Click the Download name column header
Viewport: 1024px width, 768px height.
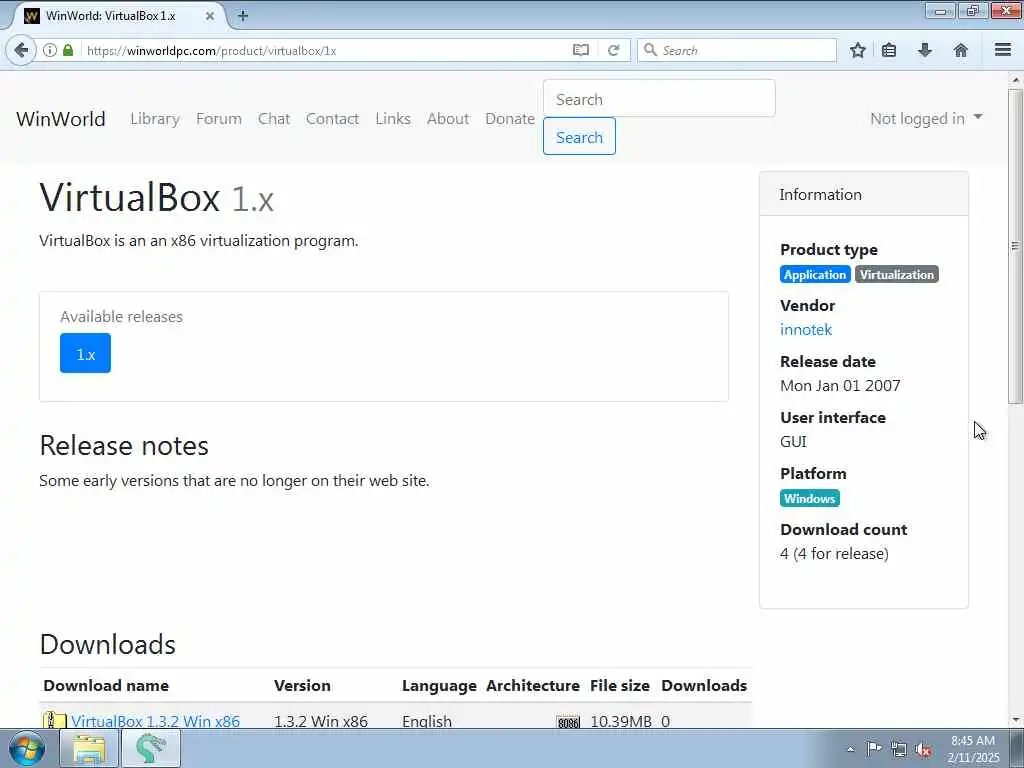pyautogui.click(x=106, y=686)
